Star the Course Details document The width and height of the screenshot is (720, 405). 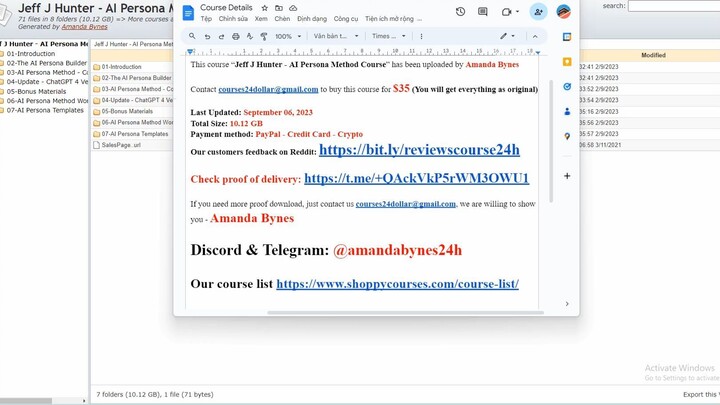pyautogui.click(x=264, y=8)
